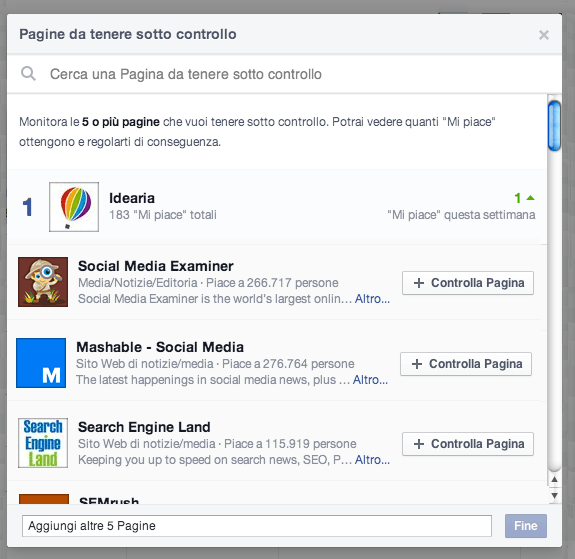Viewport: 575px width, 559px height.
Task: Click the search magnifier icon
Action: pyautogui.click(x=28, y=73)
